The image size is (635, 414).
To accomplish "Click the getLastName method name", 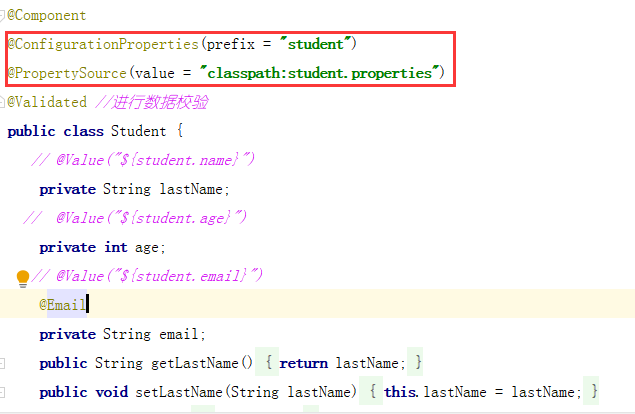I will [194, 363].
